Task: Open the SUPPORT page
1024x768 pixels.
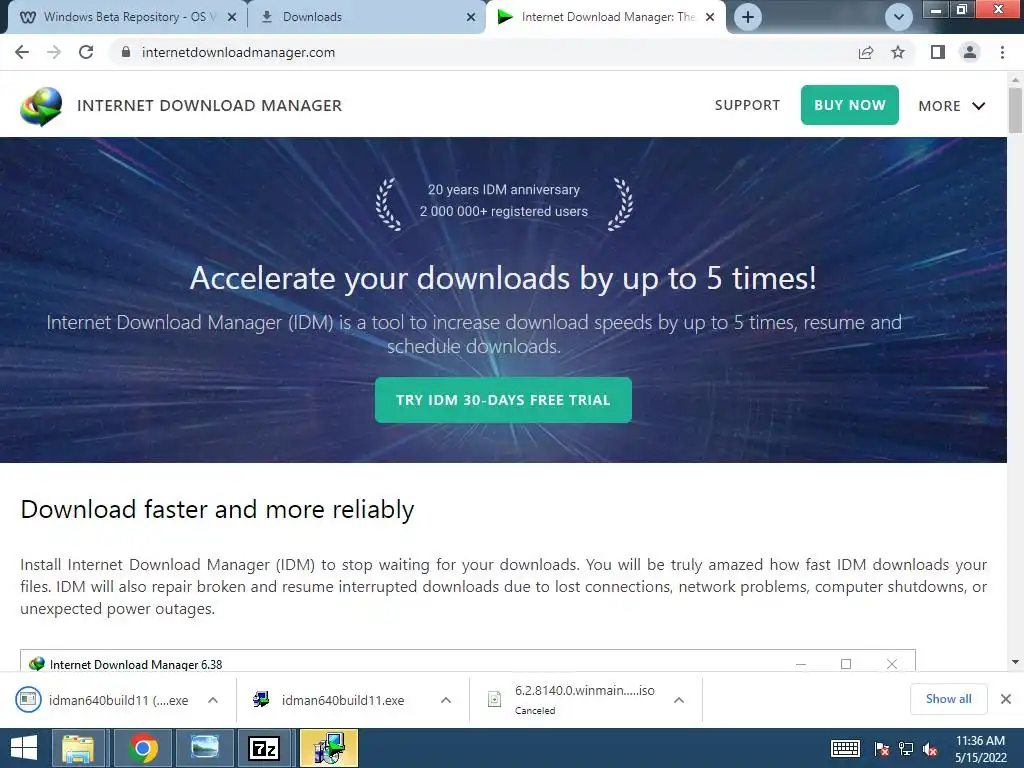Action: 747,105
